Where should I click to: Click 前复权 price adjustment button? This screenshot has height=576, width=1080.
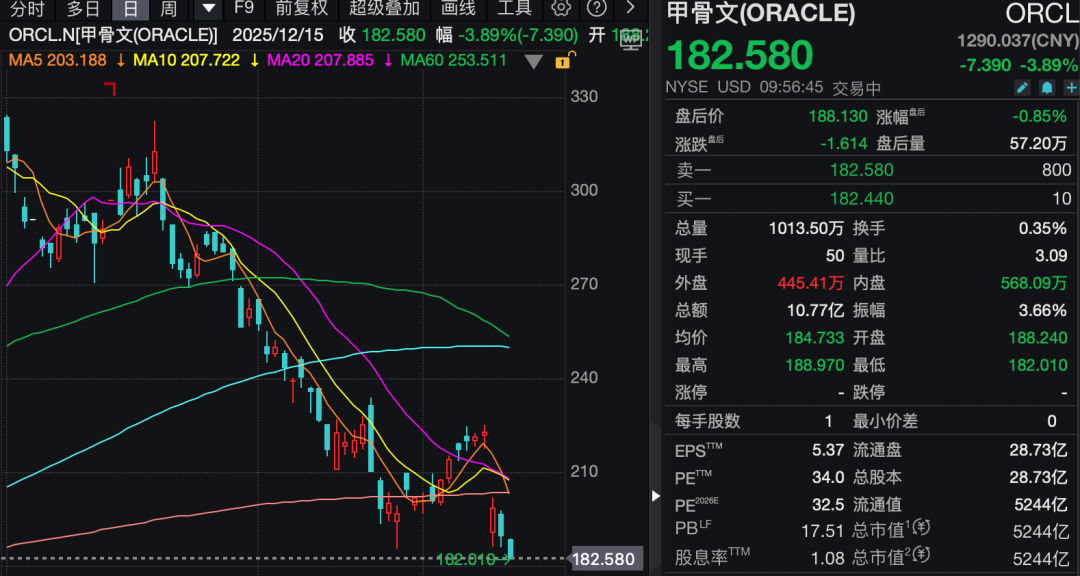(x=302, y=8)
